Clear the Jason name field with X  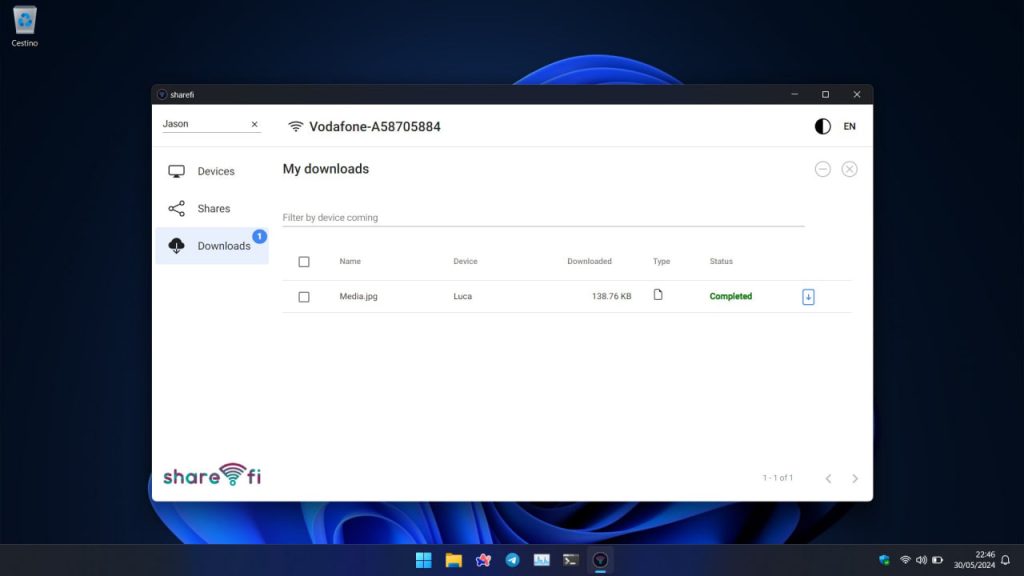tap(255, 124)
